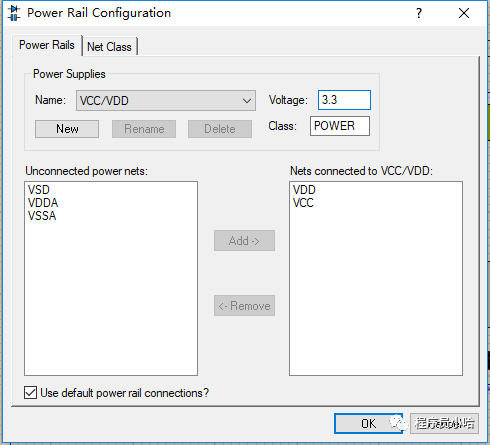Open the power supply Name dropdown

166,100
